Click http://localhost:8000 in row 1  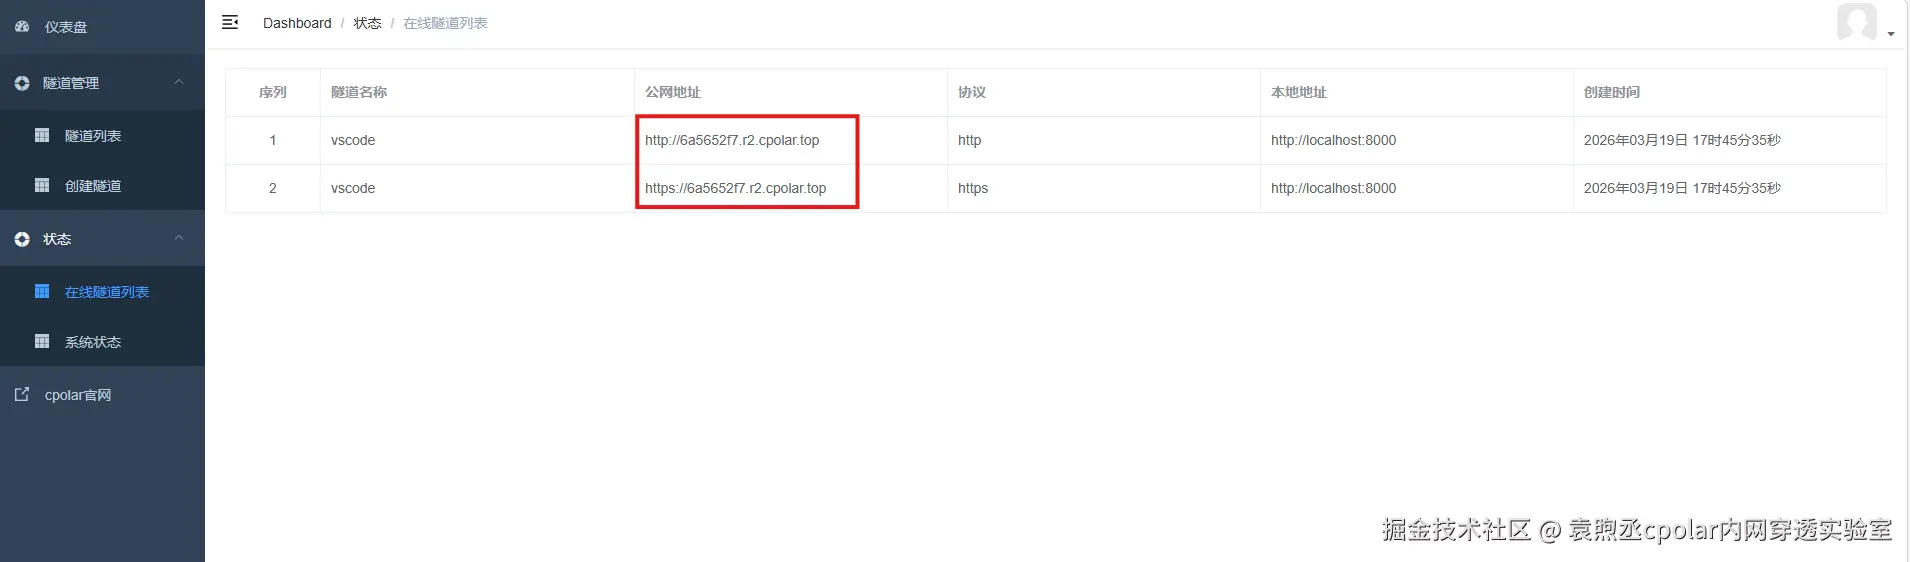coord(1333,140)
